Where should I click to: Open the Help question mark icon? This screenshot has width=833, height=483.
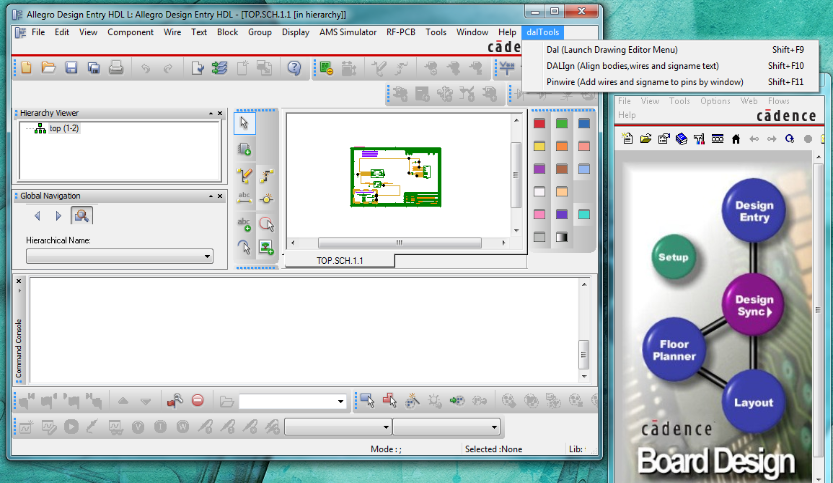pyautogui.click(x=294, y=68)
